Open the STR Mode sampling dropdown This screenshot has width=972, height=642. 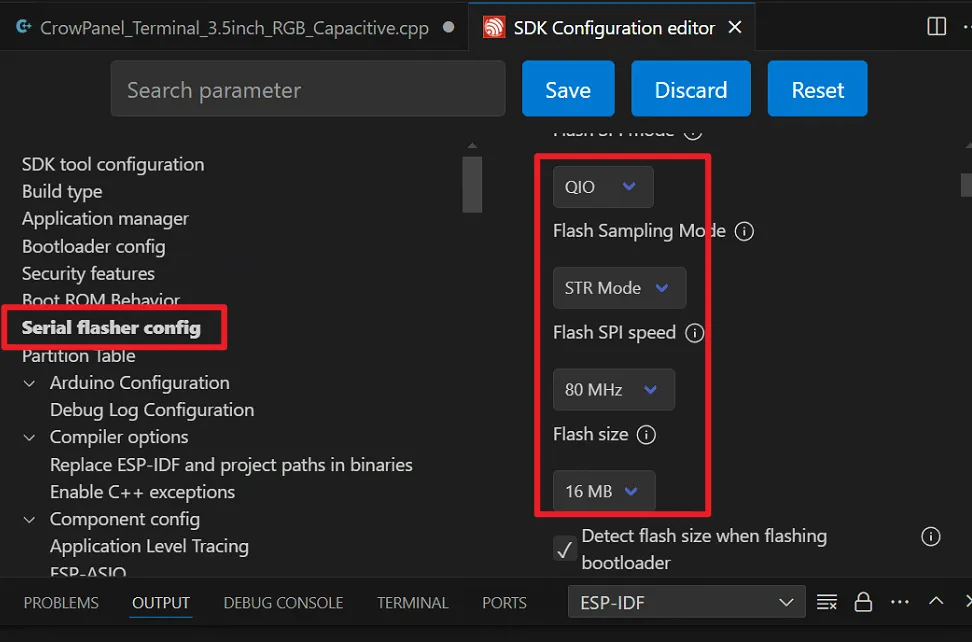coord(619,288)
